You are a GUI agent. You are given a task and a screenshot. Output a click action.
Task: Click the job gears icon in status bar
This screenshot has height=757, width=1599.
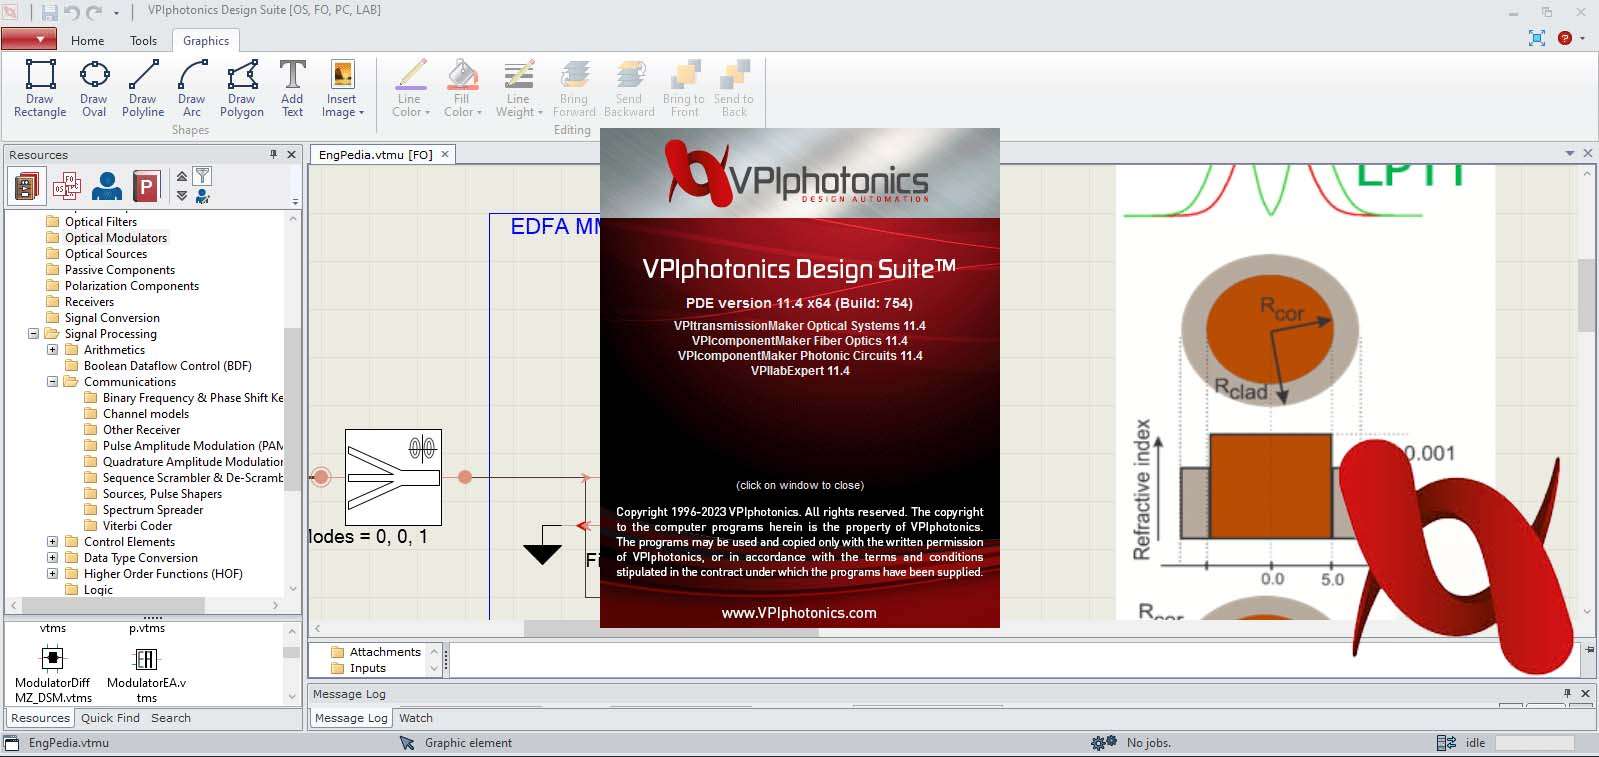pyautogui.click(x=1104, y=743)
